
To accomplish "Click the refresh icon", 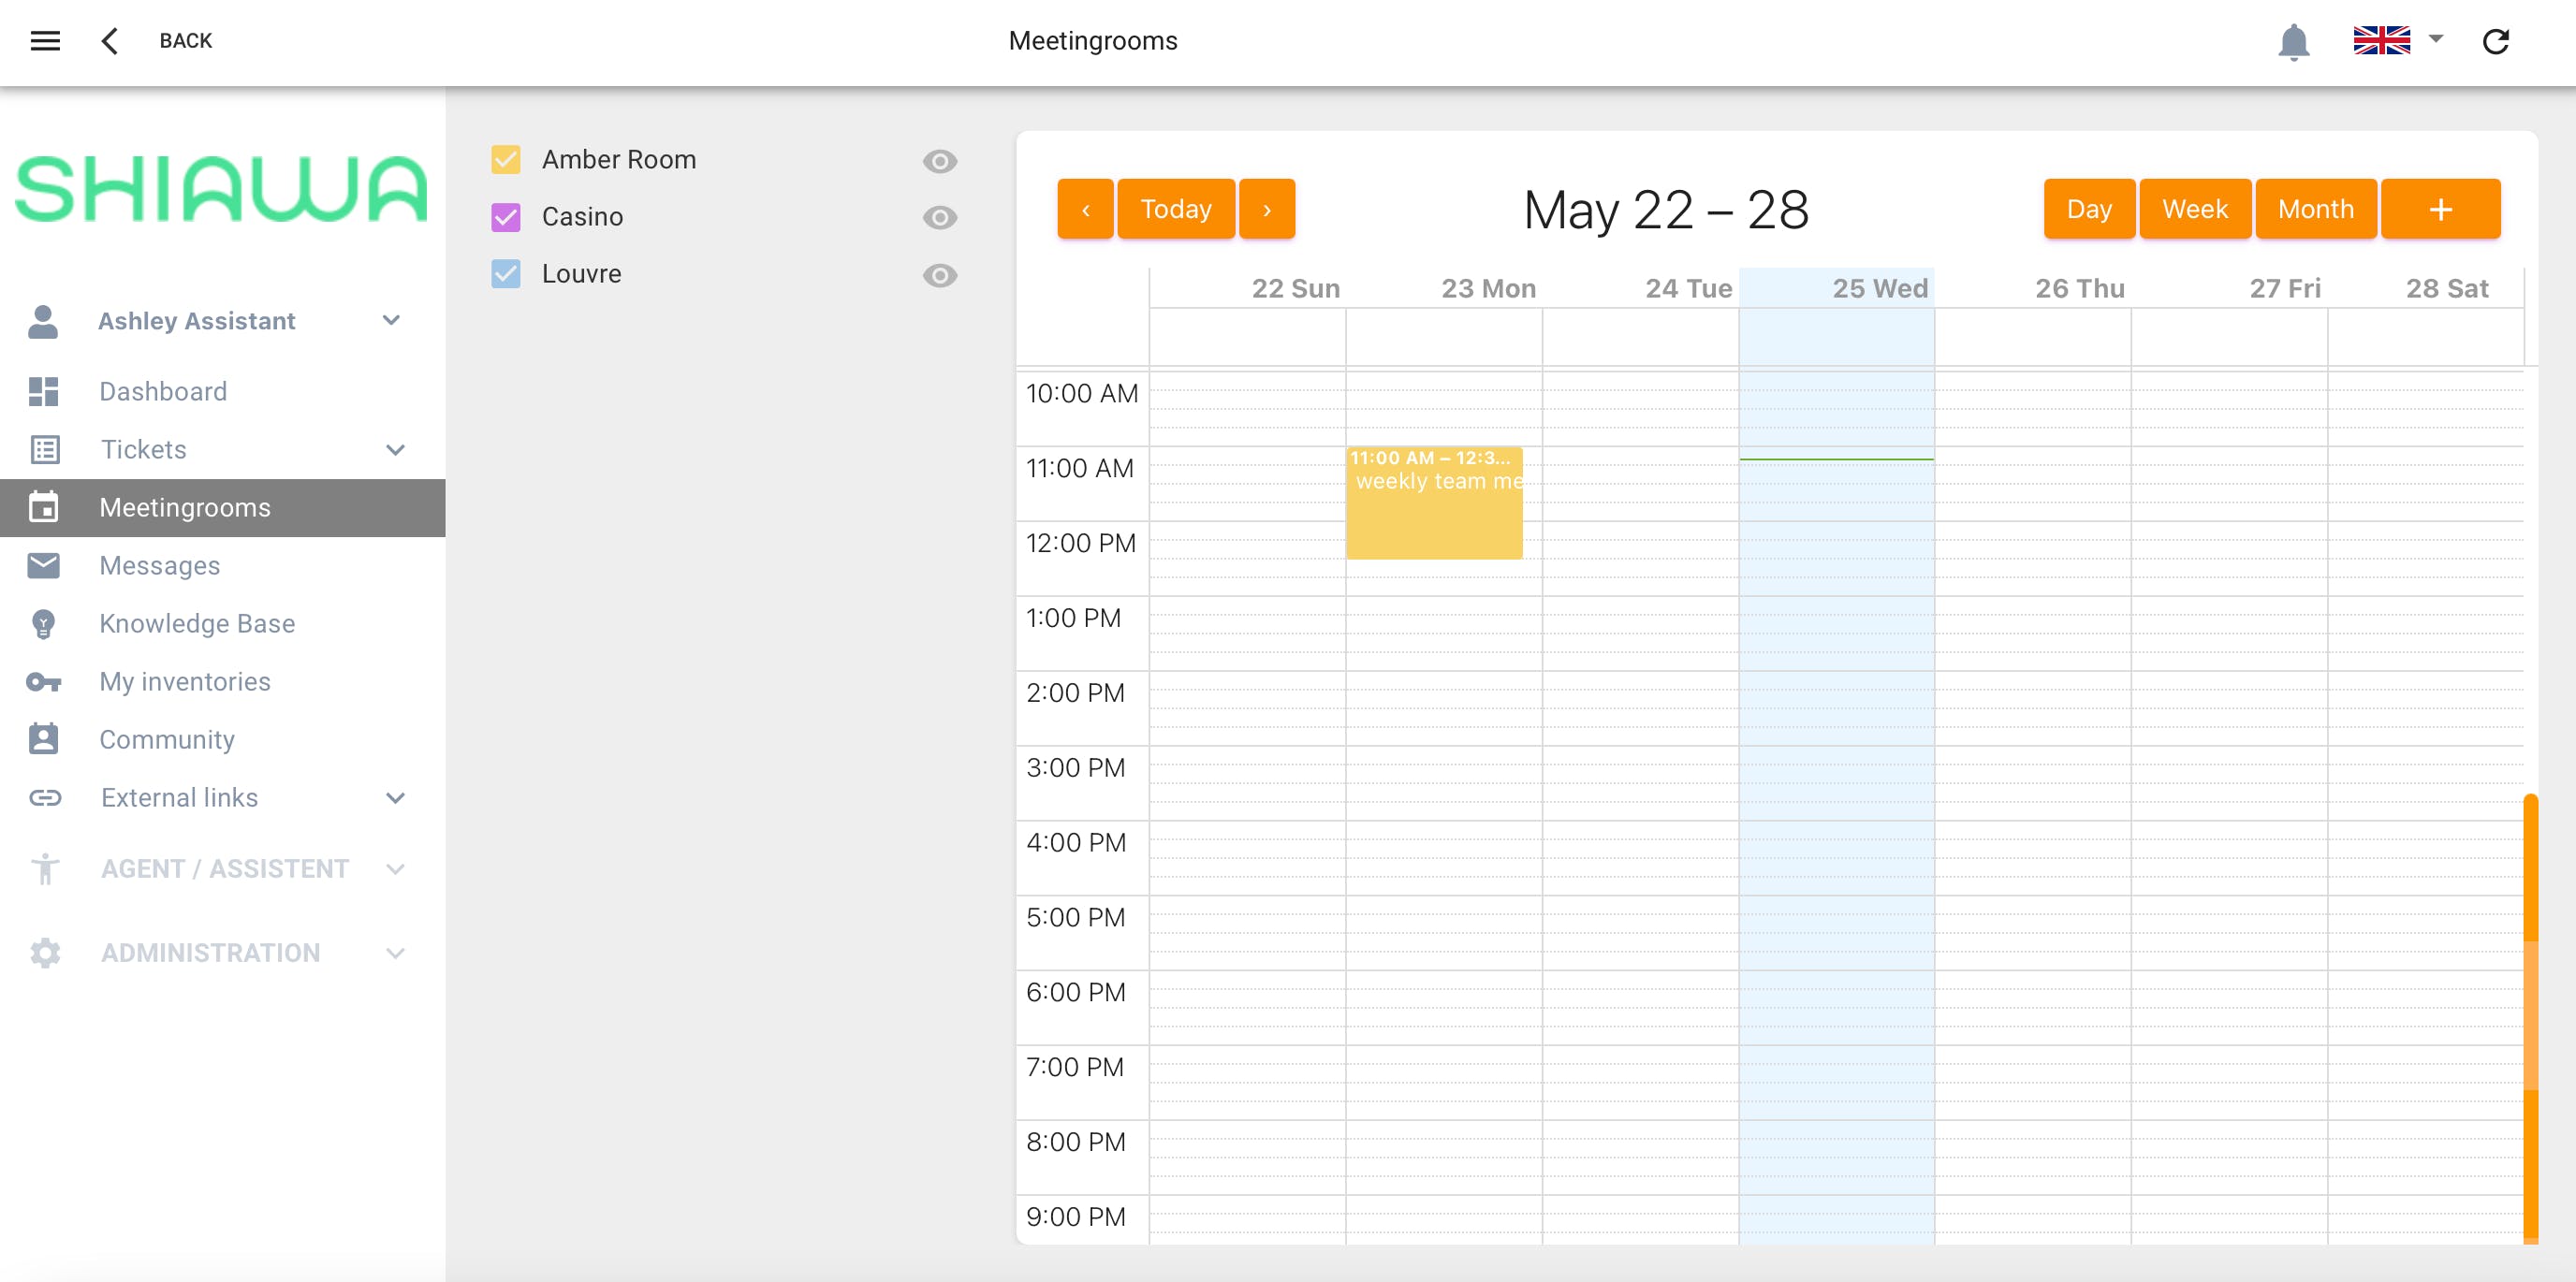I will 2496,42.
